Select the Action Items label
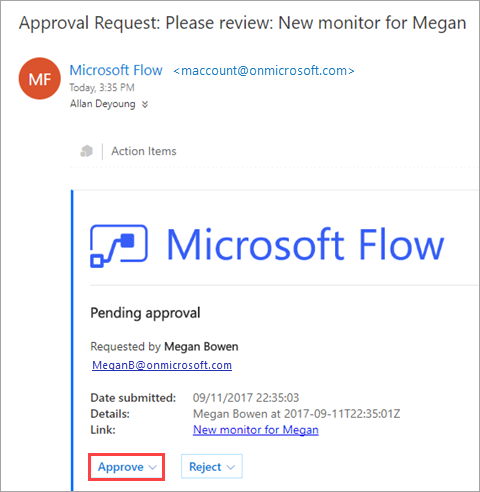480x492 pixels. (x=144, y=151)
